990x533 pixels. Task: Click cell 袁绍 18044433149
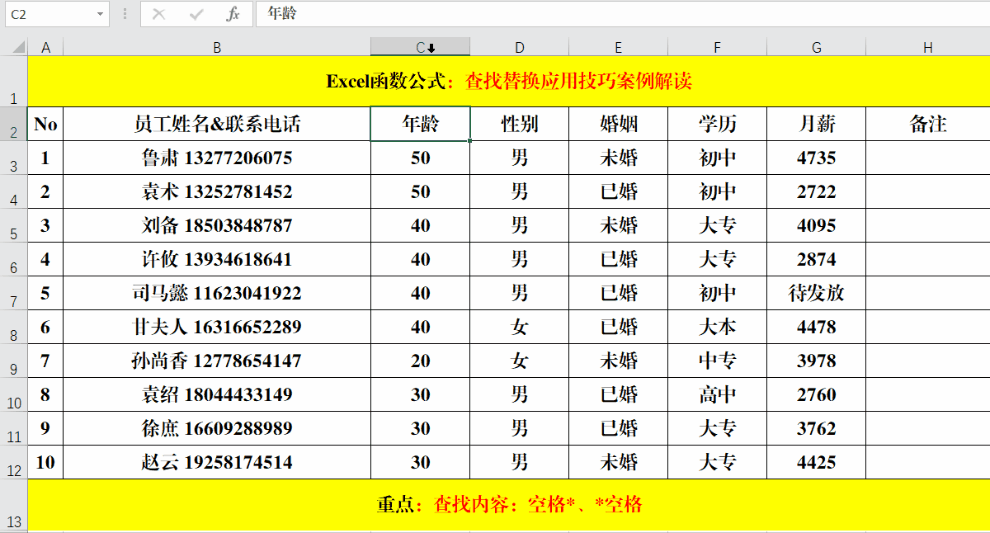pos(217,395)
